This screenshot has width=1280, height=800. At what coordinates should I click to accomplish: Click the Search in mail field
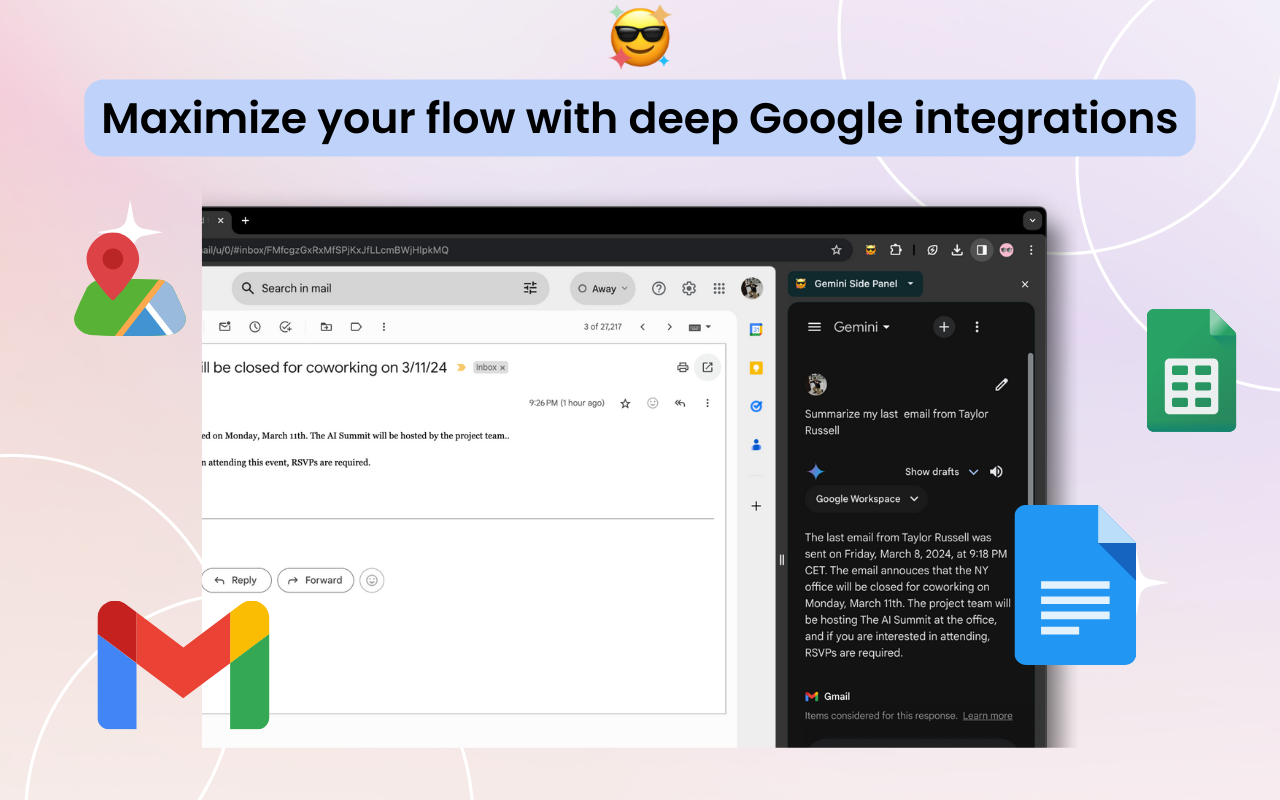point(380,288)
